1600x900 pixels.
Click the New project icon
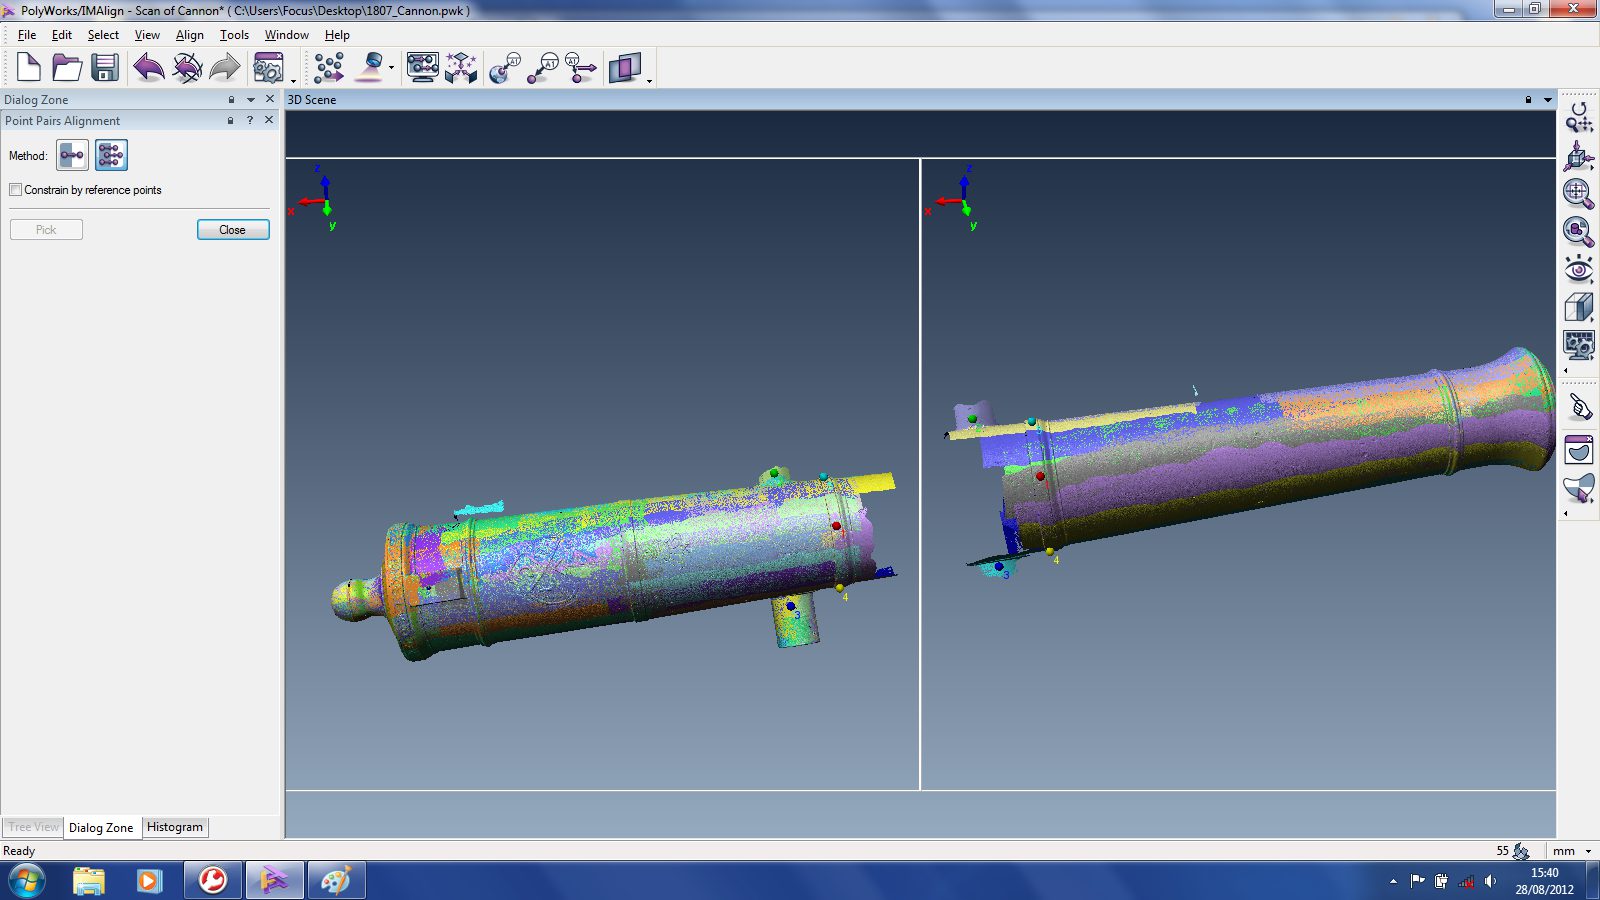point(28,68)
